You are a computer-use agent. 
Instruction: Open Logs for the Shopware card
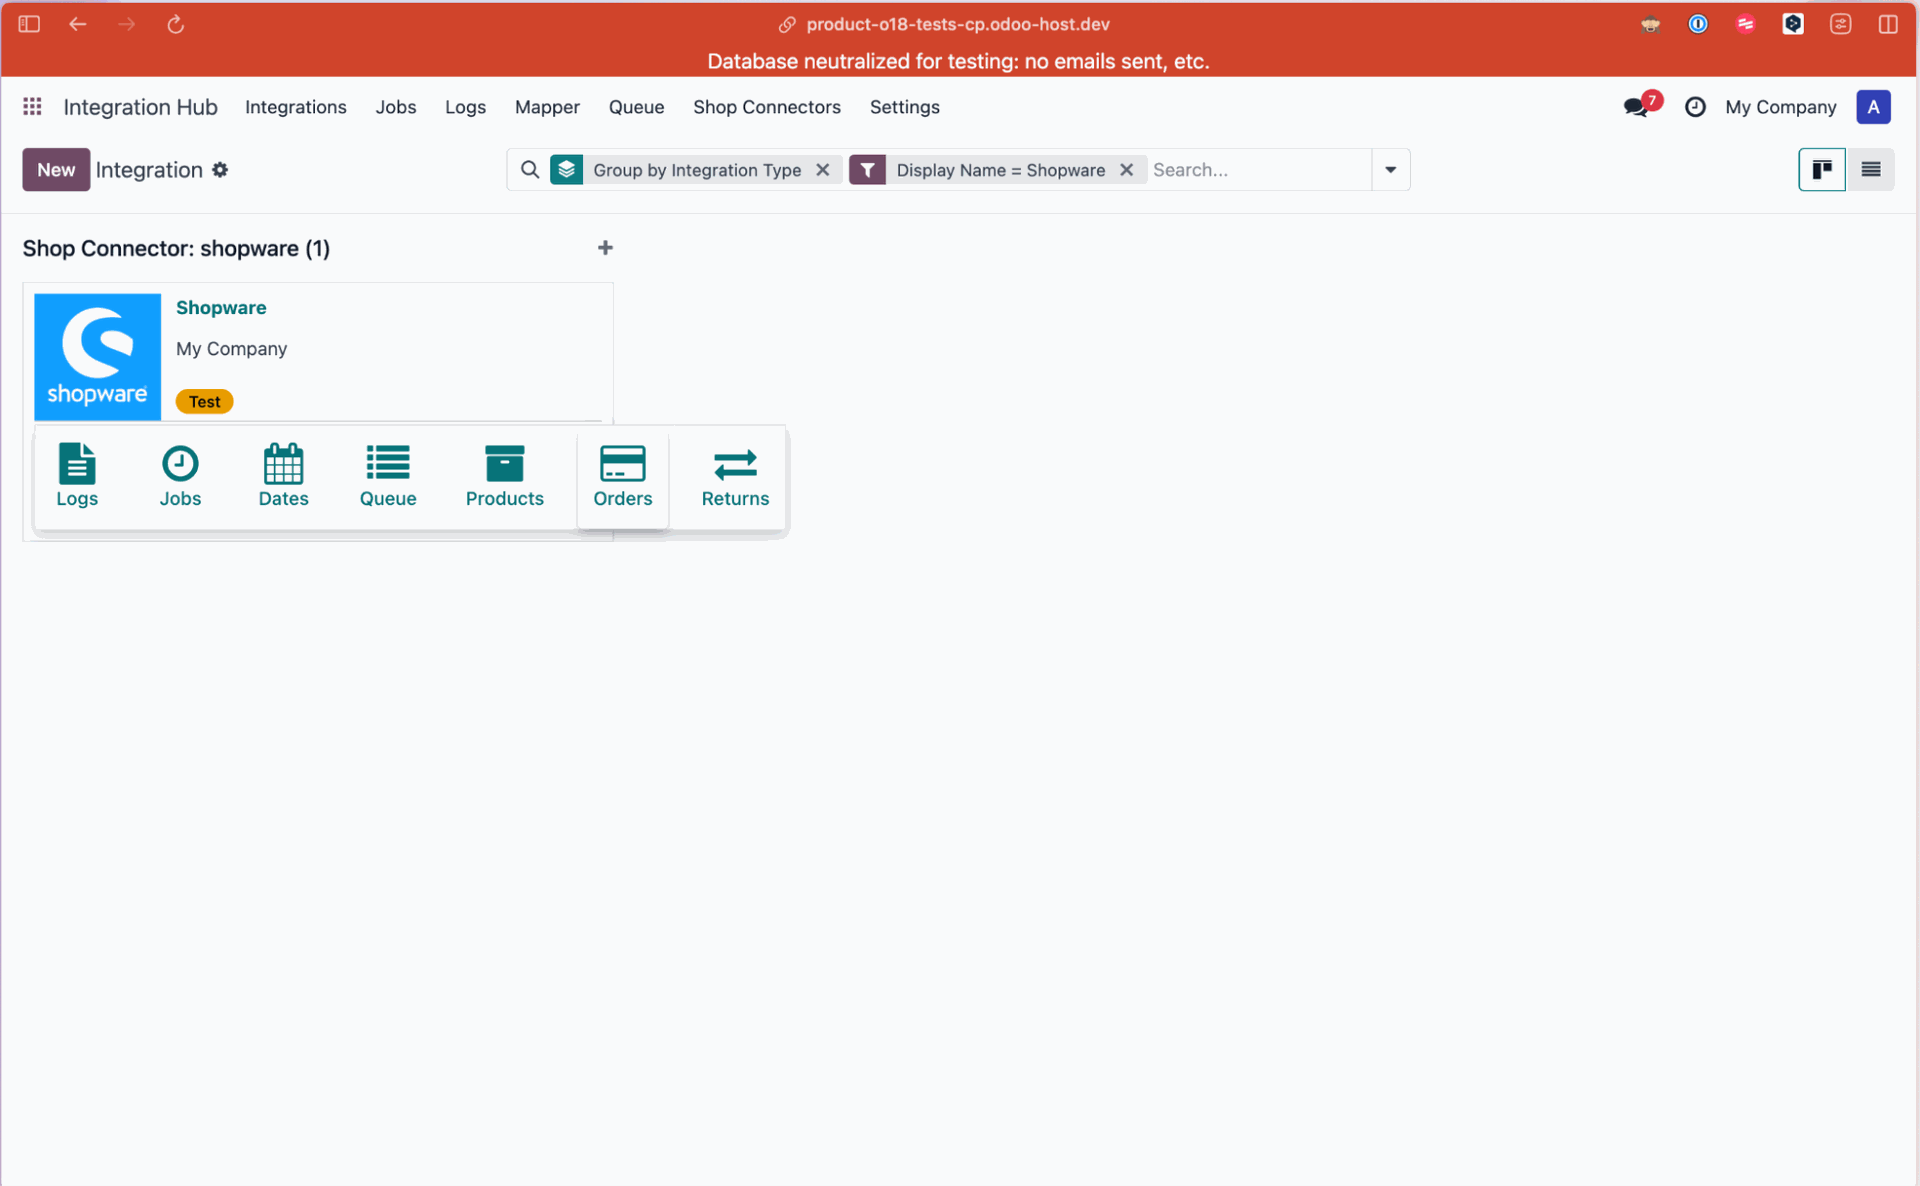pos(77,476)
